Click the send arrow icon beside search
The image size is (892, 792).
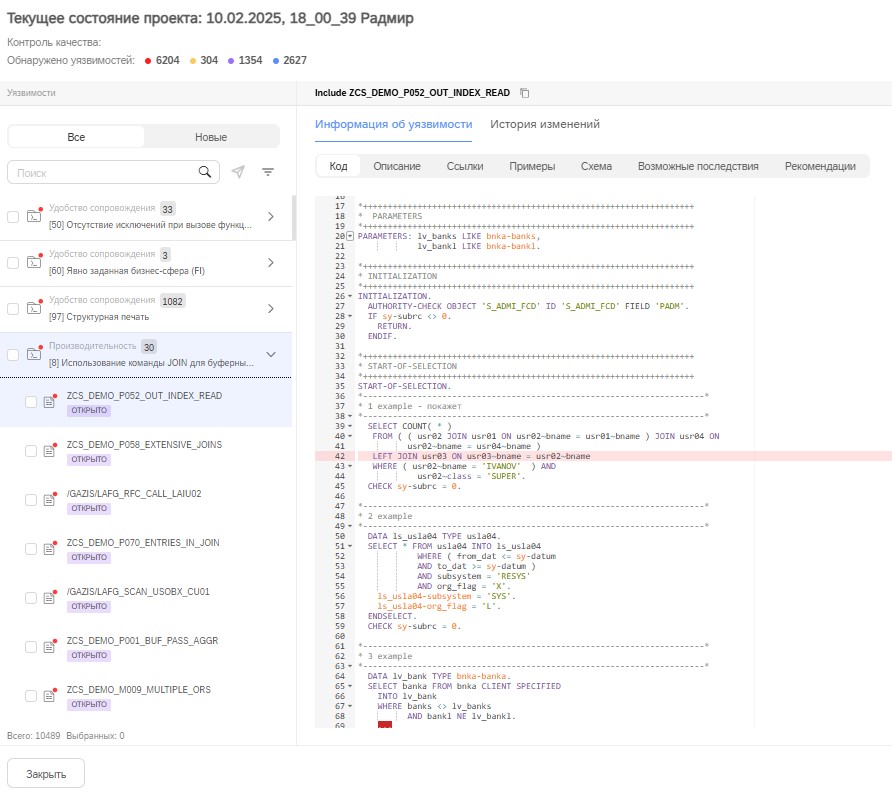click(x=238, y=172)
